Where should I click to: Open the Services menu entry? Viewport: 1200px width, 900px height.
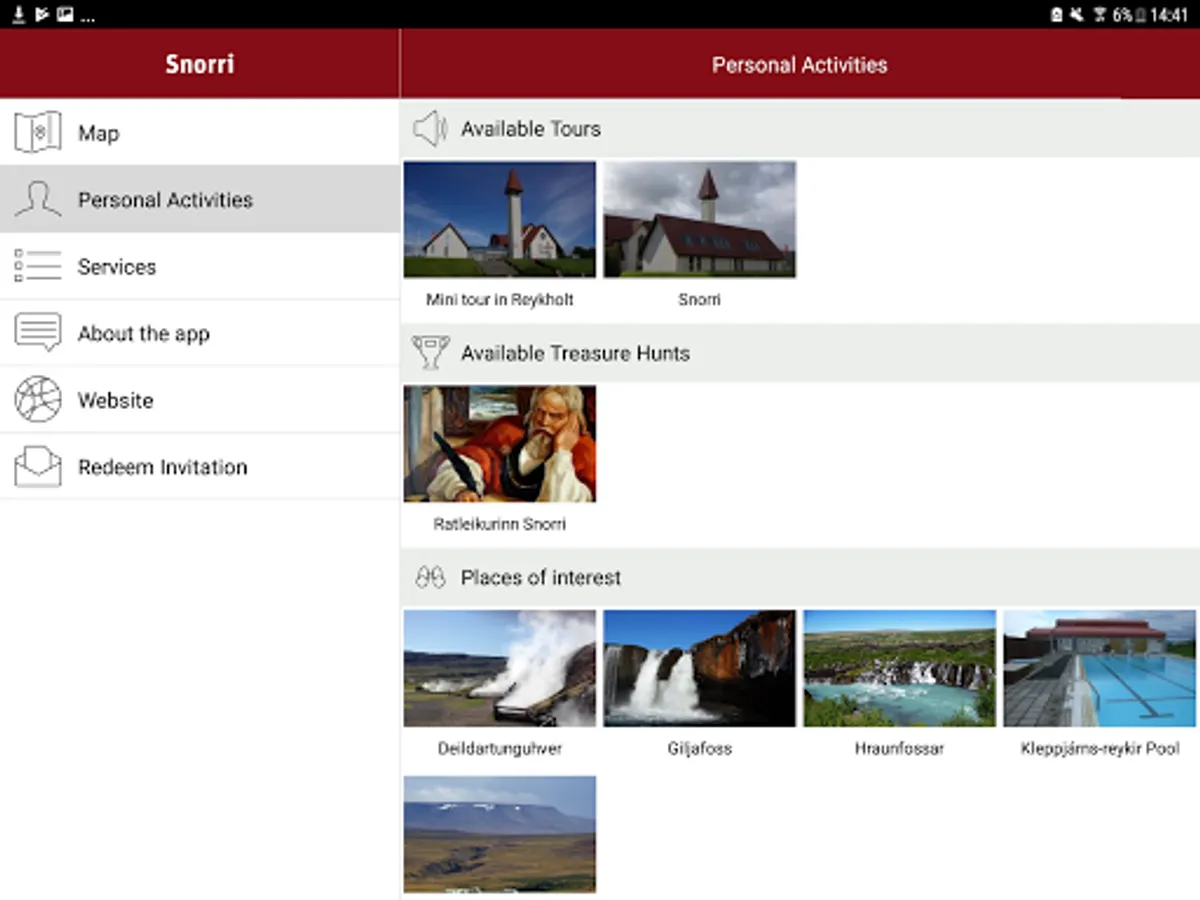[x=200, y=266]
